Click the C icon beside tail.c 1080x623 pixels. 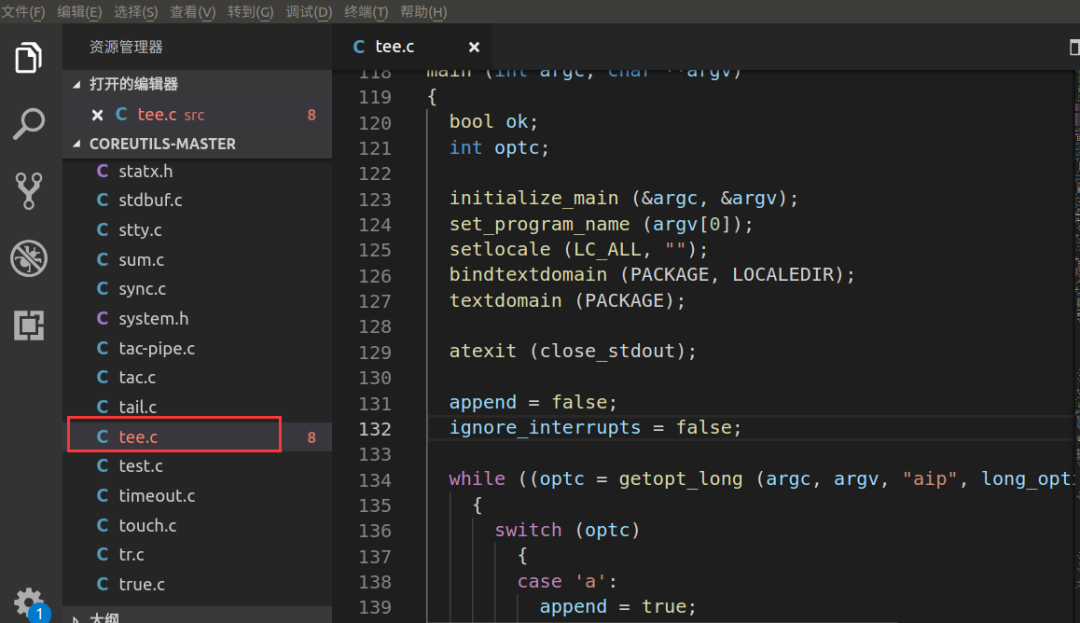(102, 407)
